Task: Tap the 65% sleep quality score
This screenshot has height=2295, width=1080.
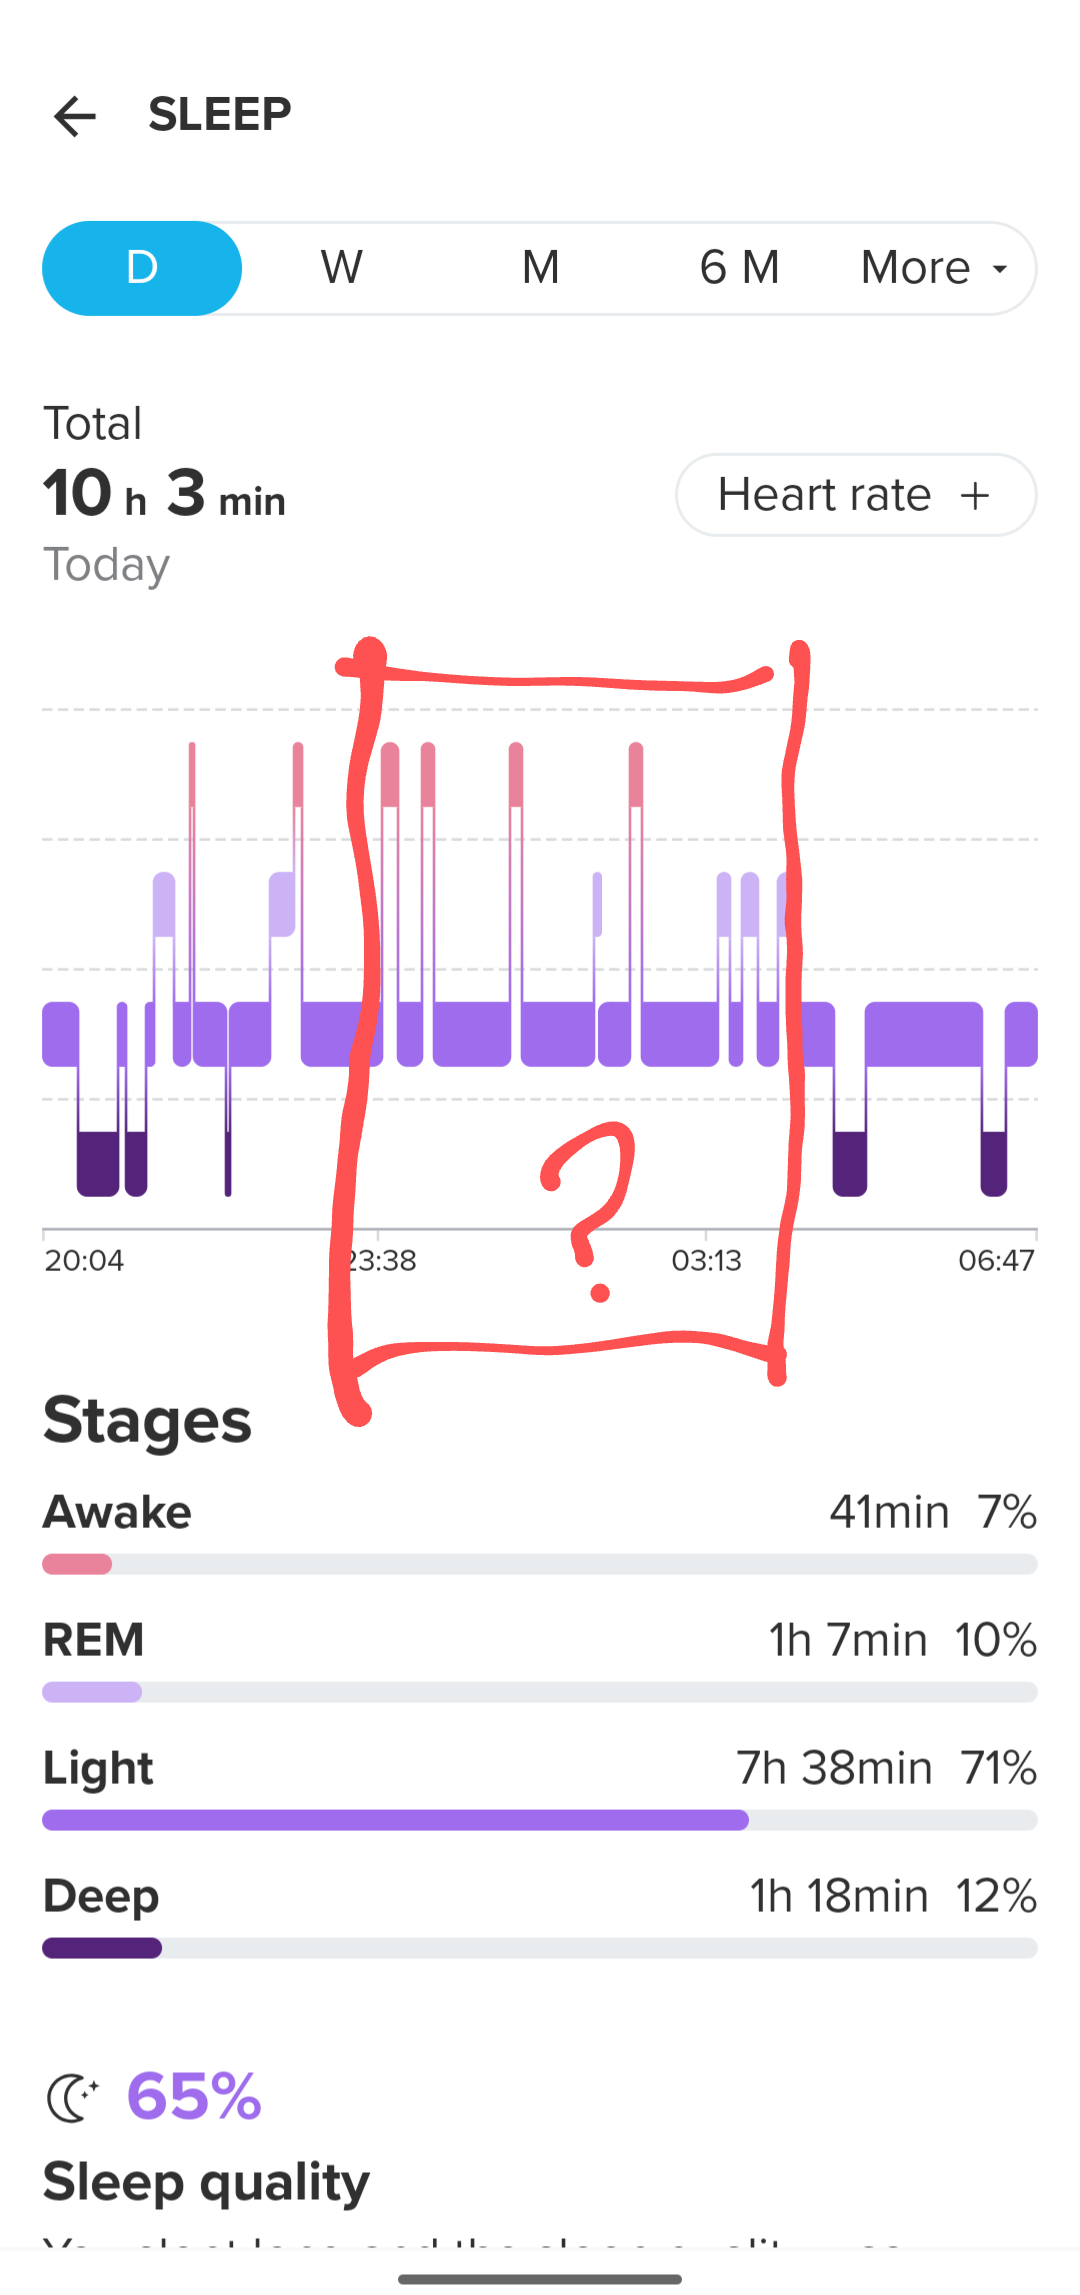Action: [x=194, y=2096]
